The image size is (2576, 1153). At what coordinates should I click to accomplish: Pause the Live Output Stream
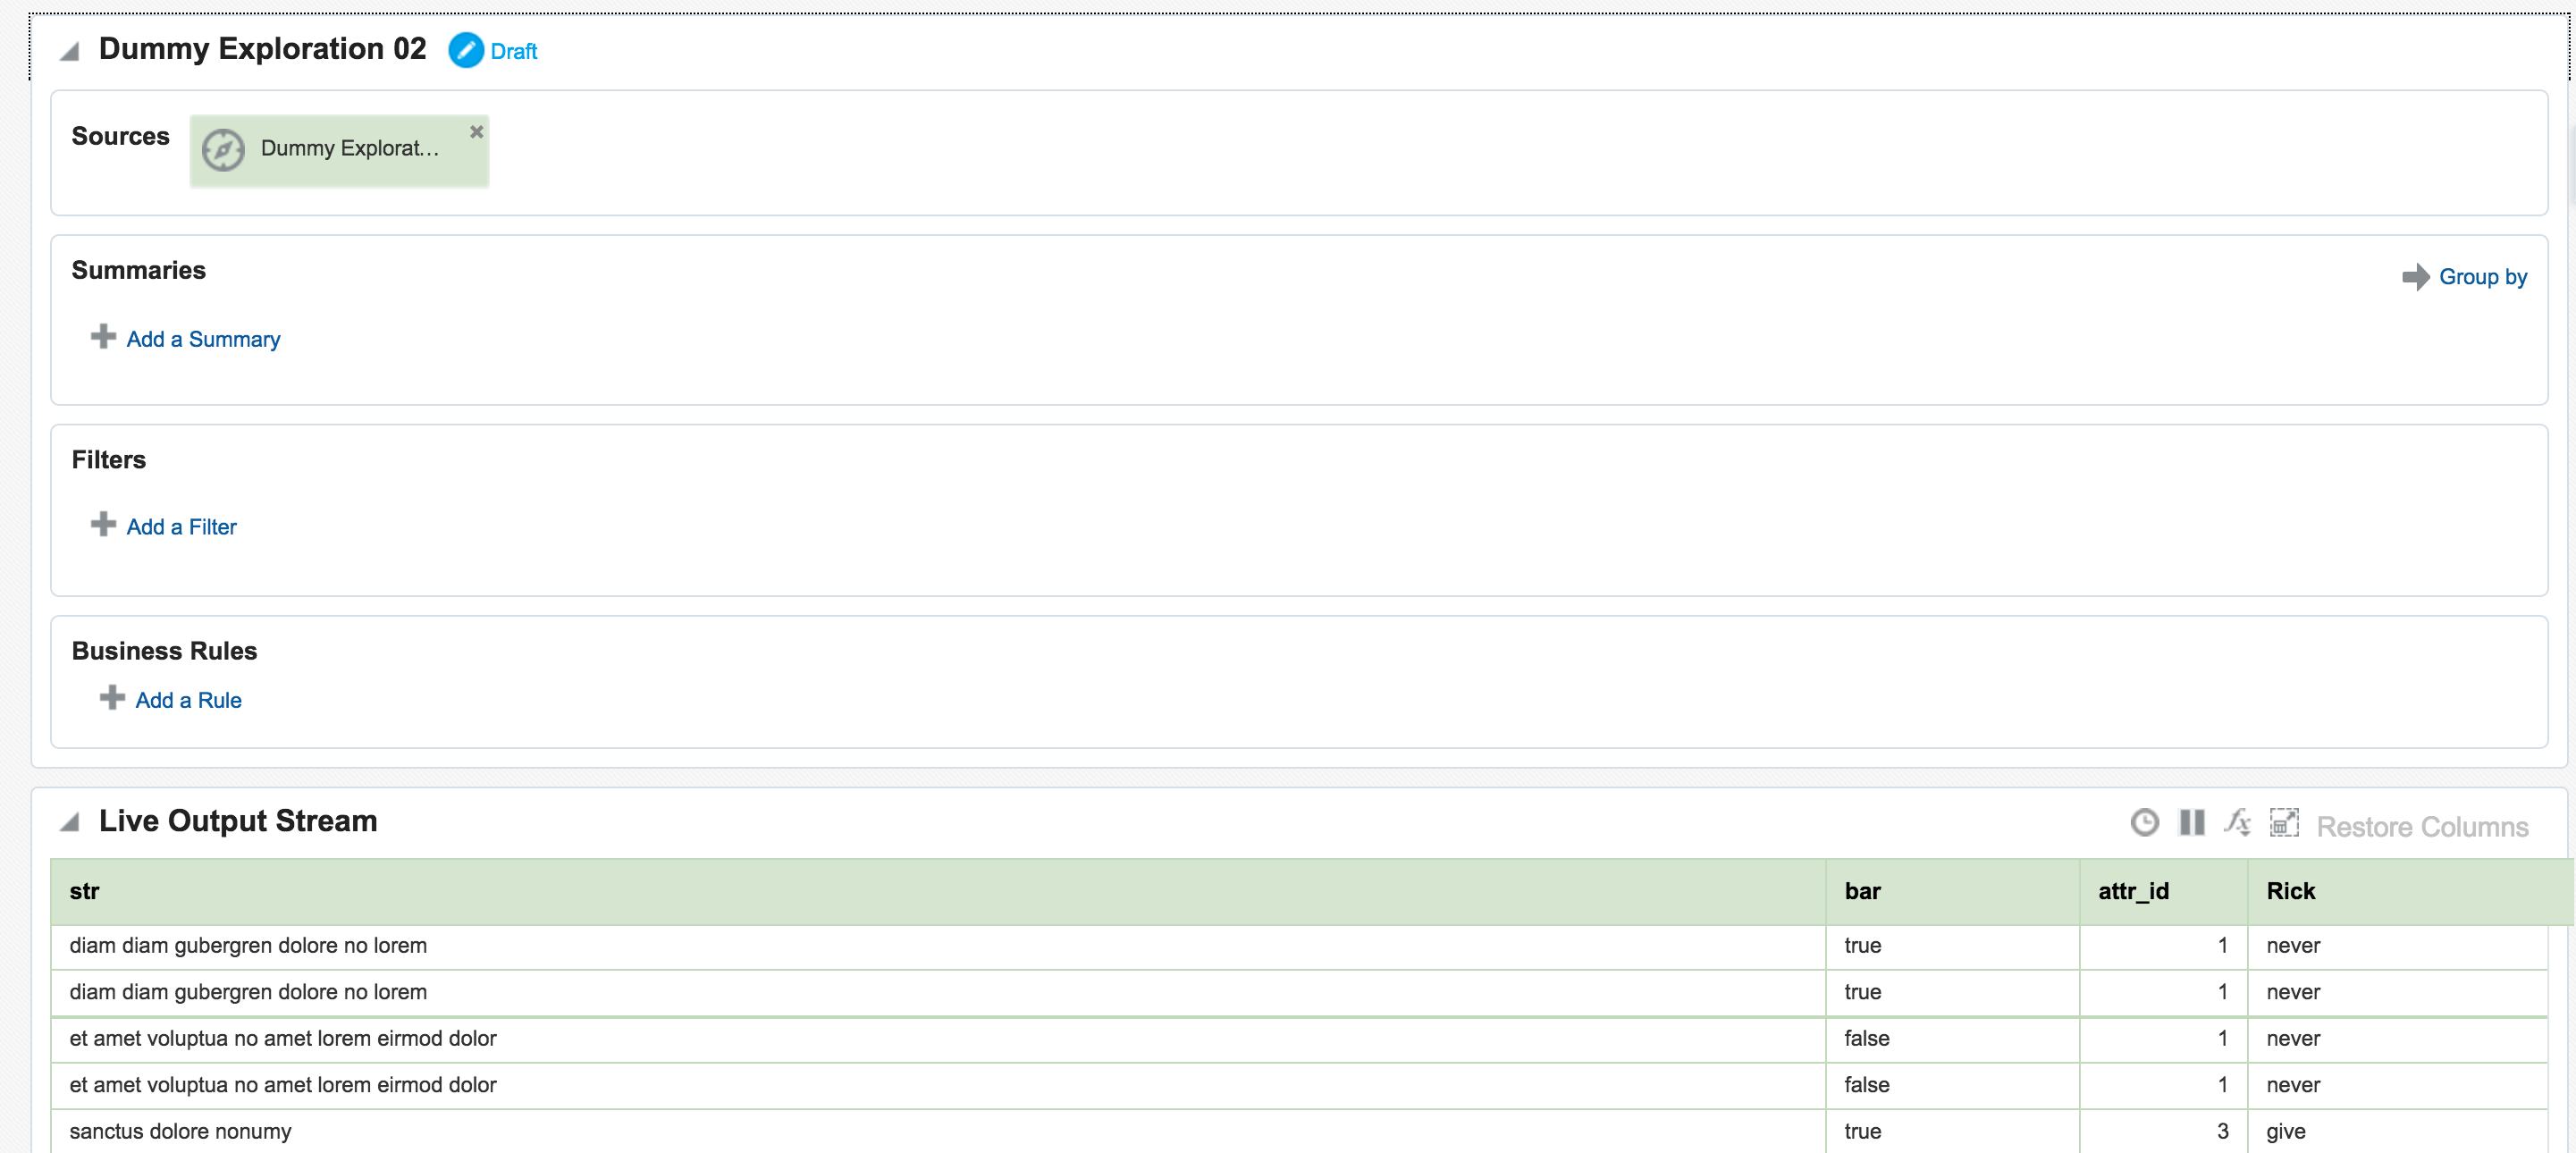click(x=2191, y=823)
